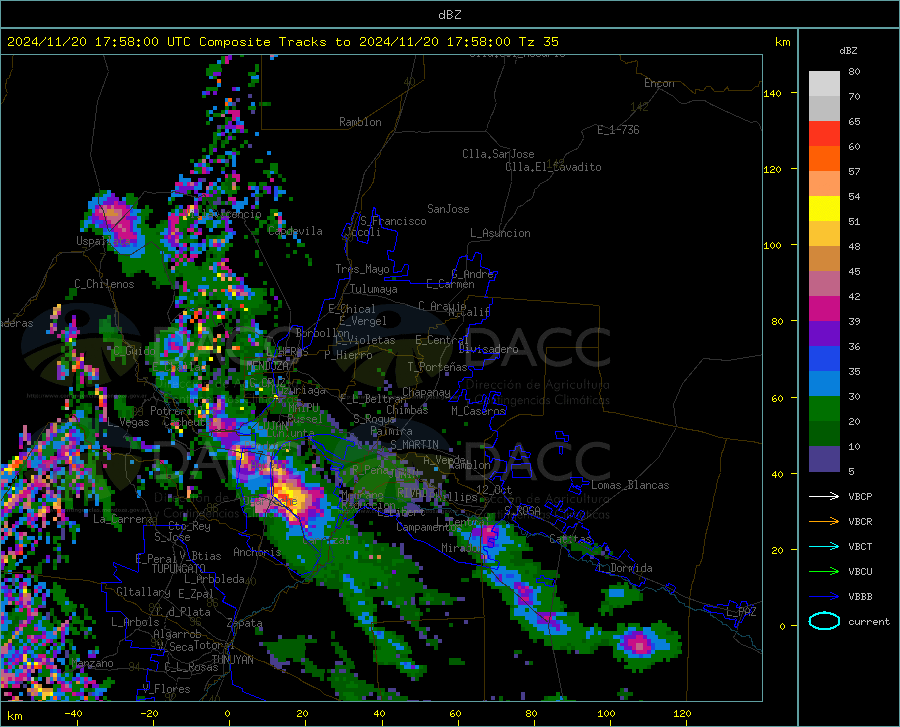The width and height of the screenshot is (900, 727).
Task: Click the MENDOZA city label
Action: (x=267, y=366)
